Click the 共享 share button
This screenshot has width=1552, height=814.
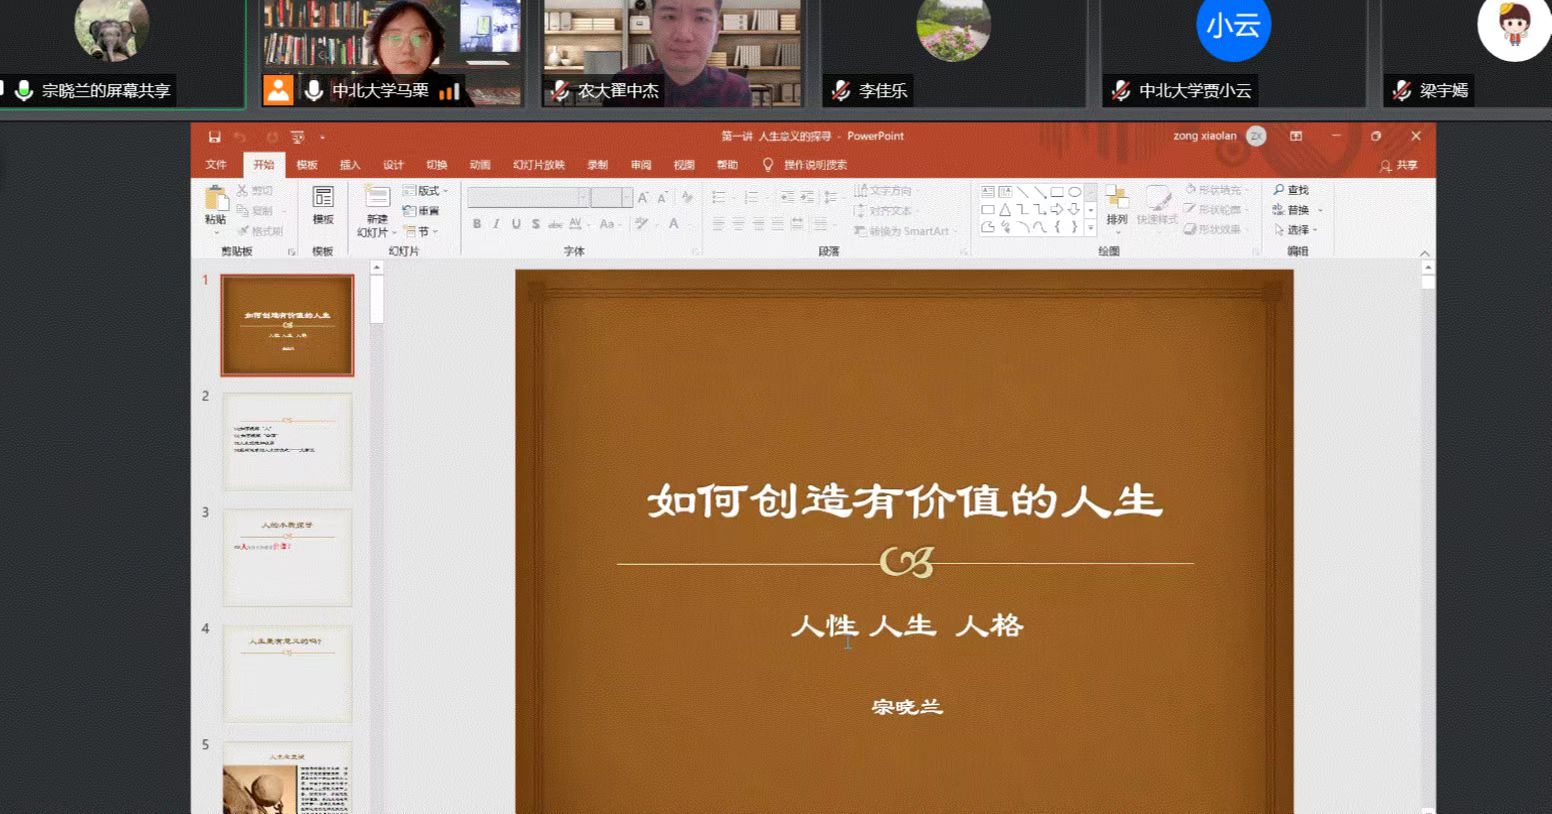click(x=1399, y=165)
